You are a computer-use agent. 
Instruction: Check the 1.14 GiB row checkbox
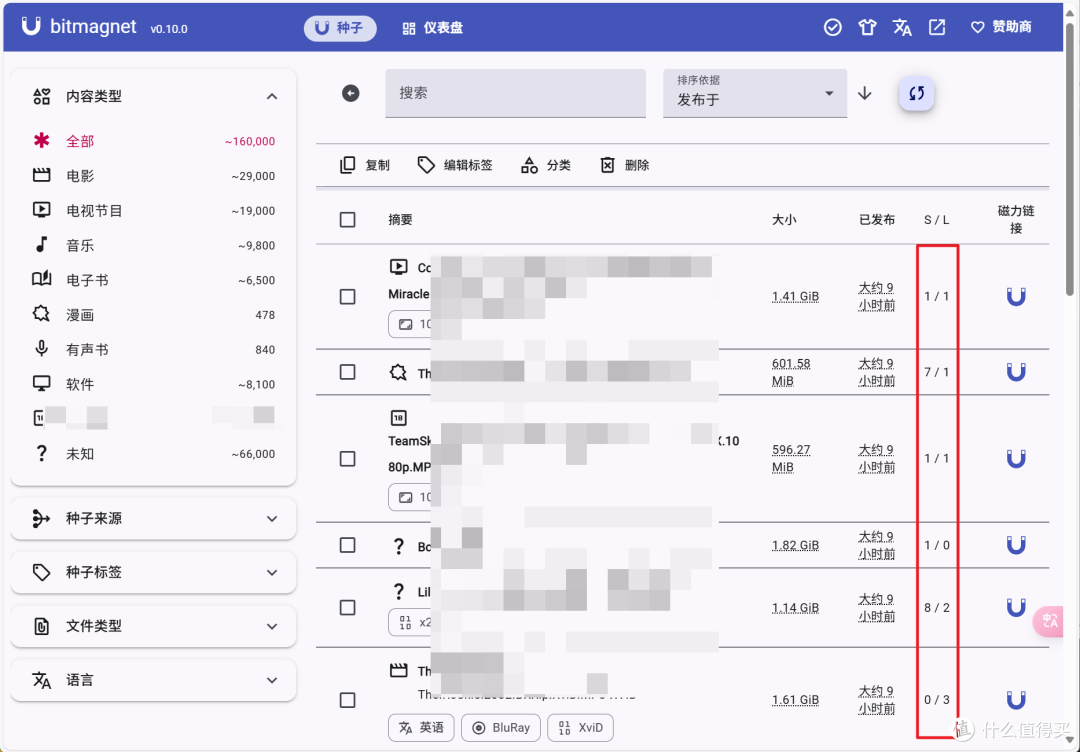pyautogui.click(x=348, y=607)
